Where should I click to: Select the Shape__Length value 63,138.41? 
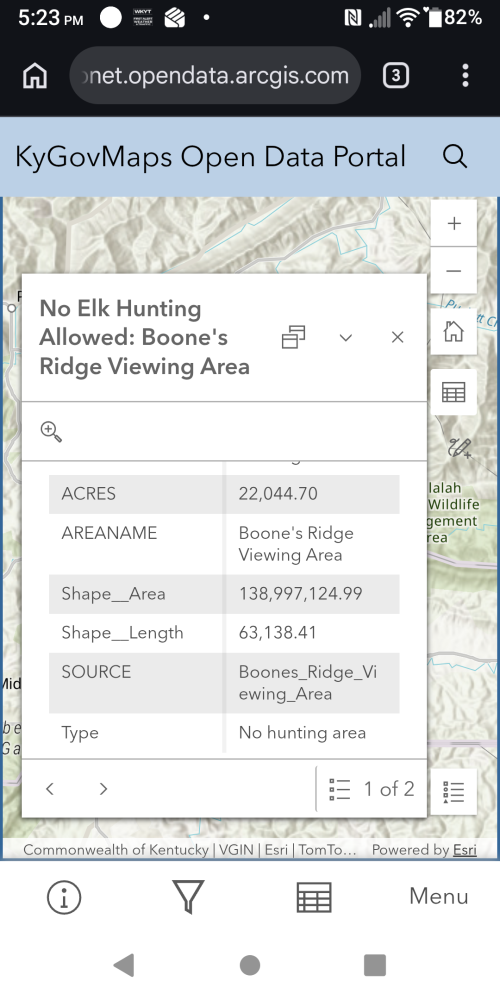277,633
